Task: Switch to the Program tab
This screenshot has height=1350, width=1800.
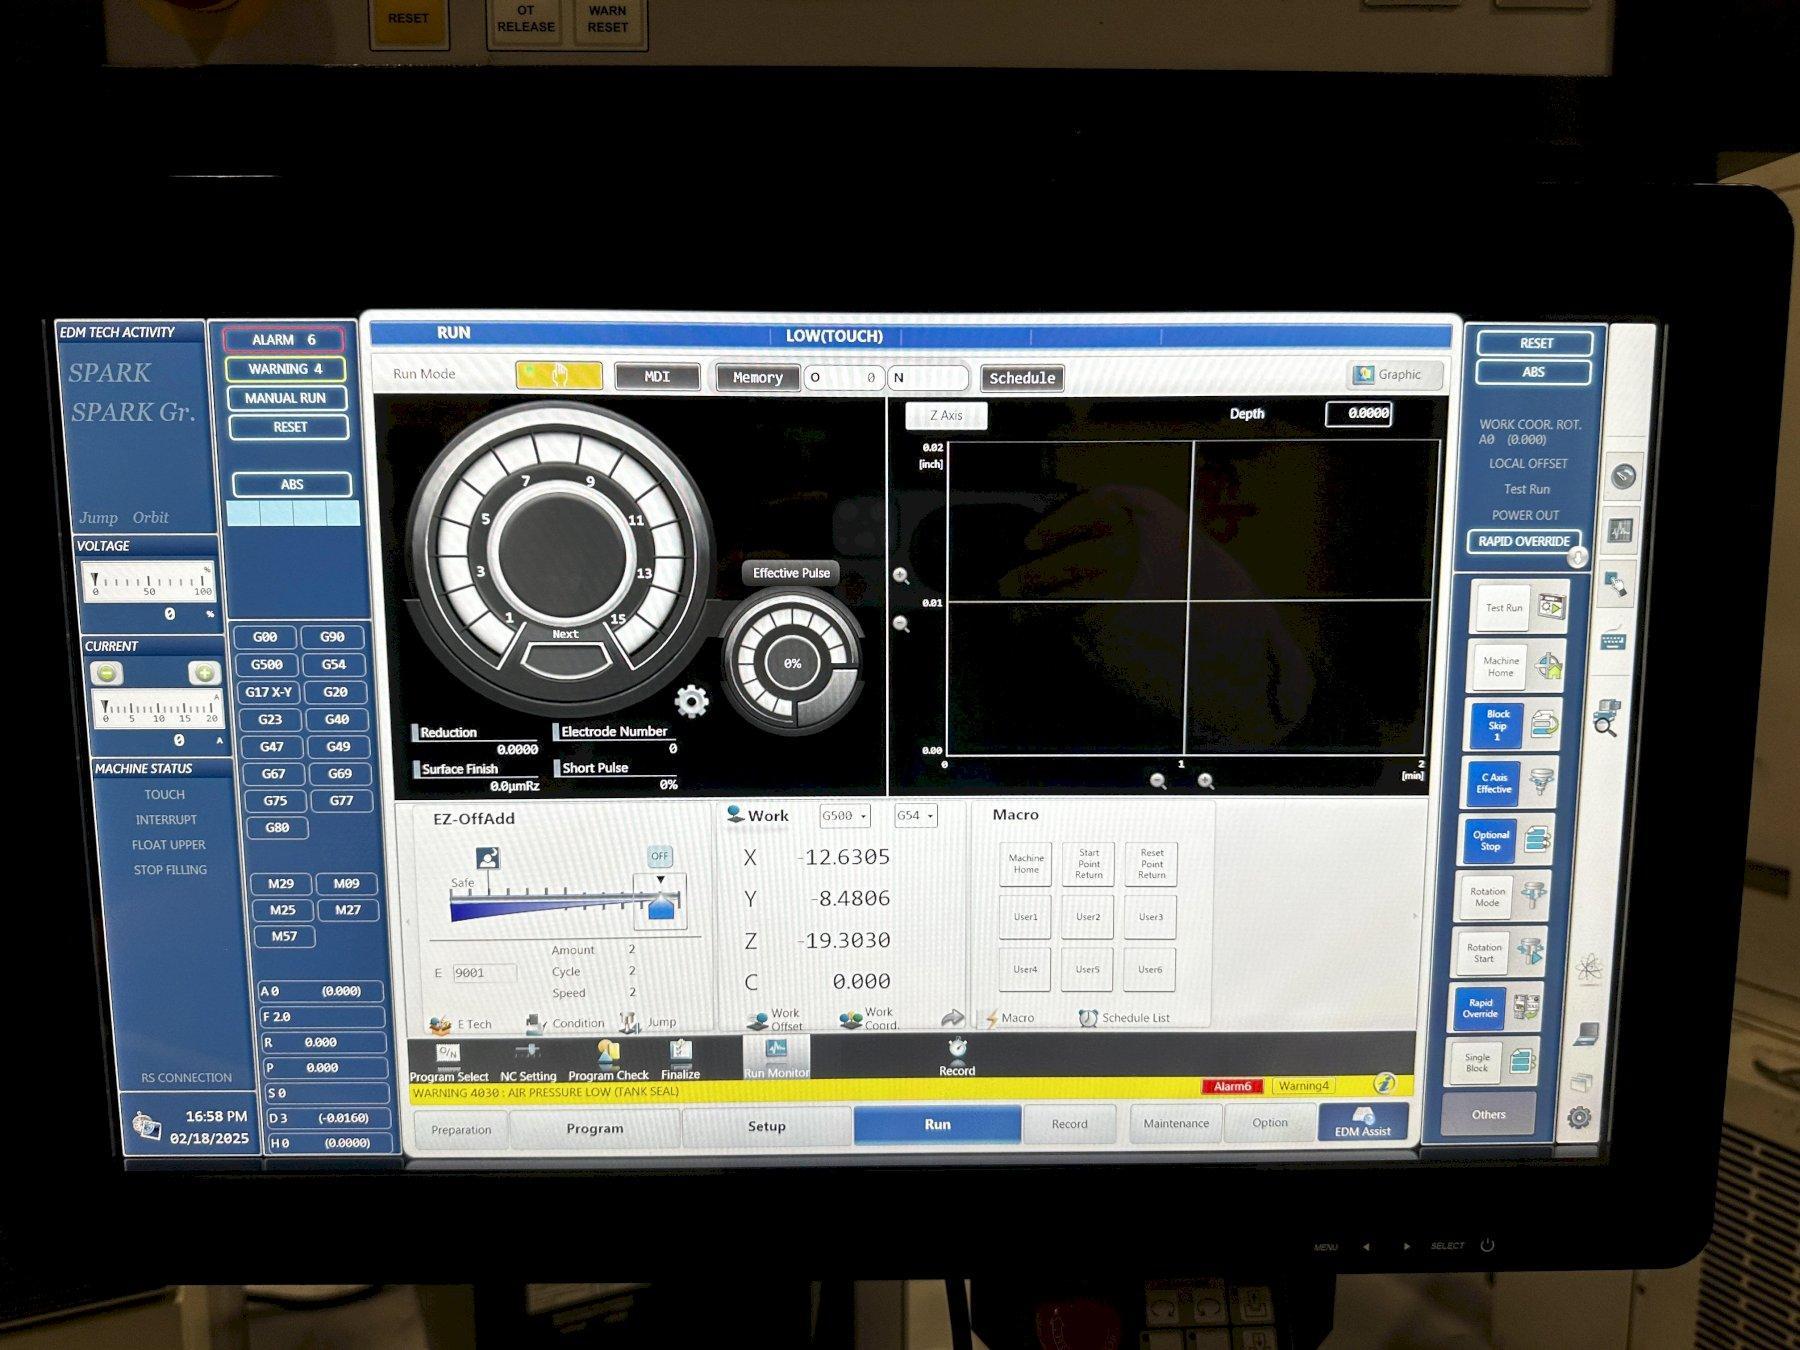Action: tap(595, 1128)
